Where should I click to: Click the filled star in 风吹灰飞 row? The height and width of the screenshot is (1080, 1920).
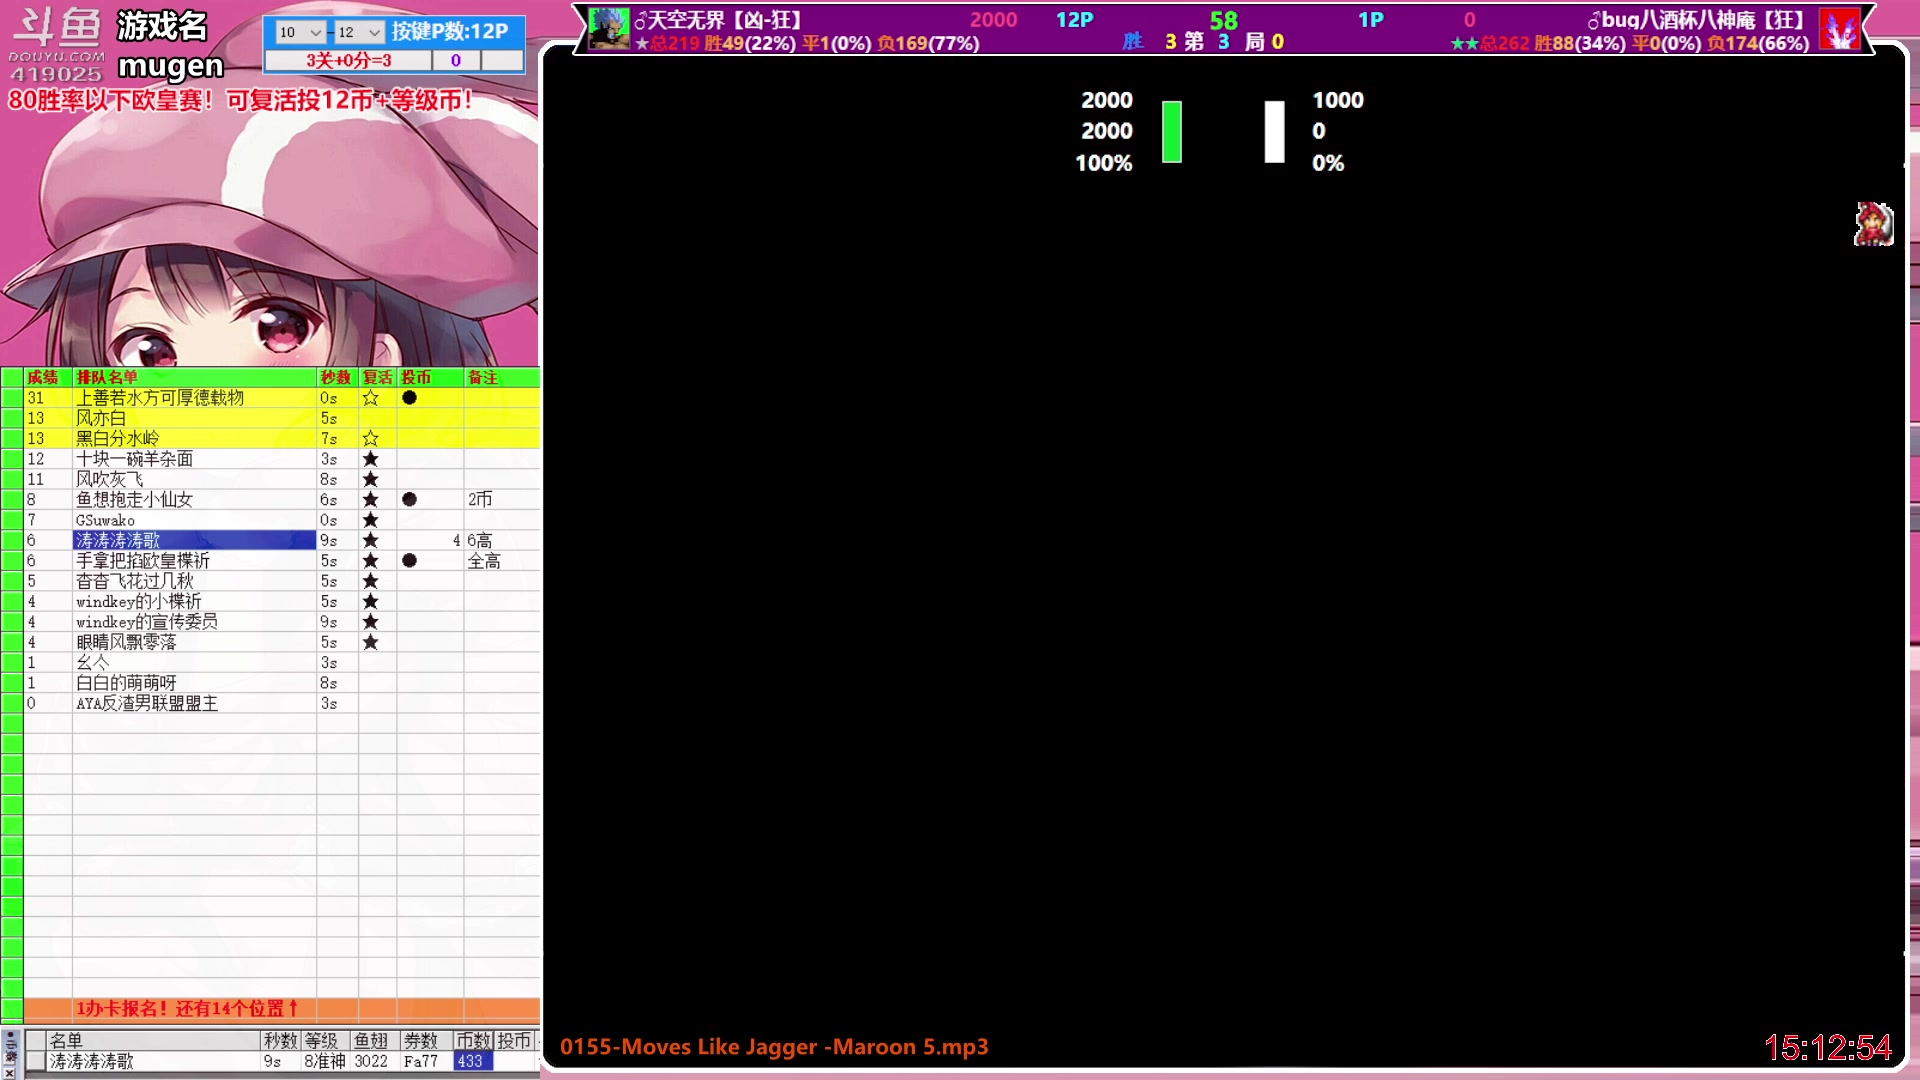370,479
